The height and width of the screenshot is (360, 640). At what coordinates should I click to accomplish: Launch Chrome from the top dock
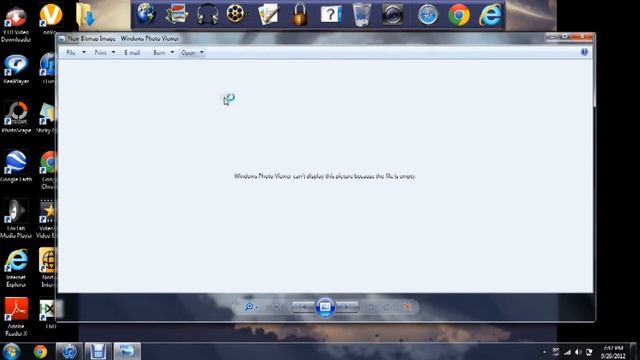459,15
